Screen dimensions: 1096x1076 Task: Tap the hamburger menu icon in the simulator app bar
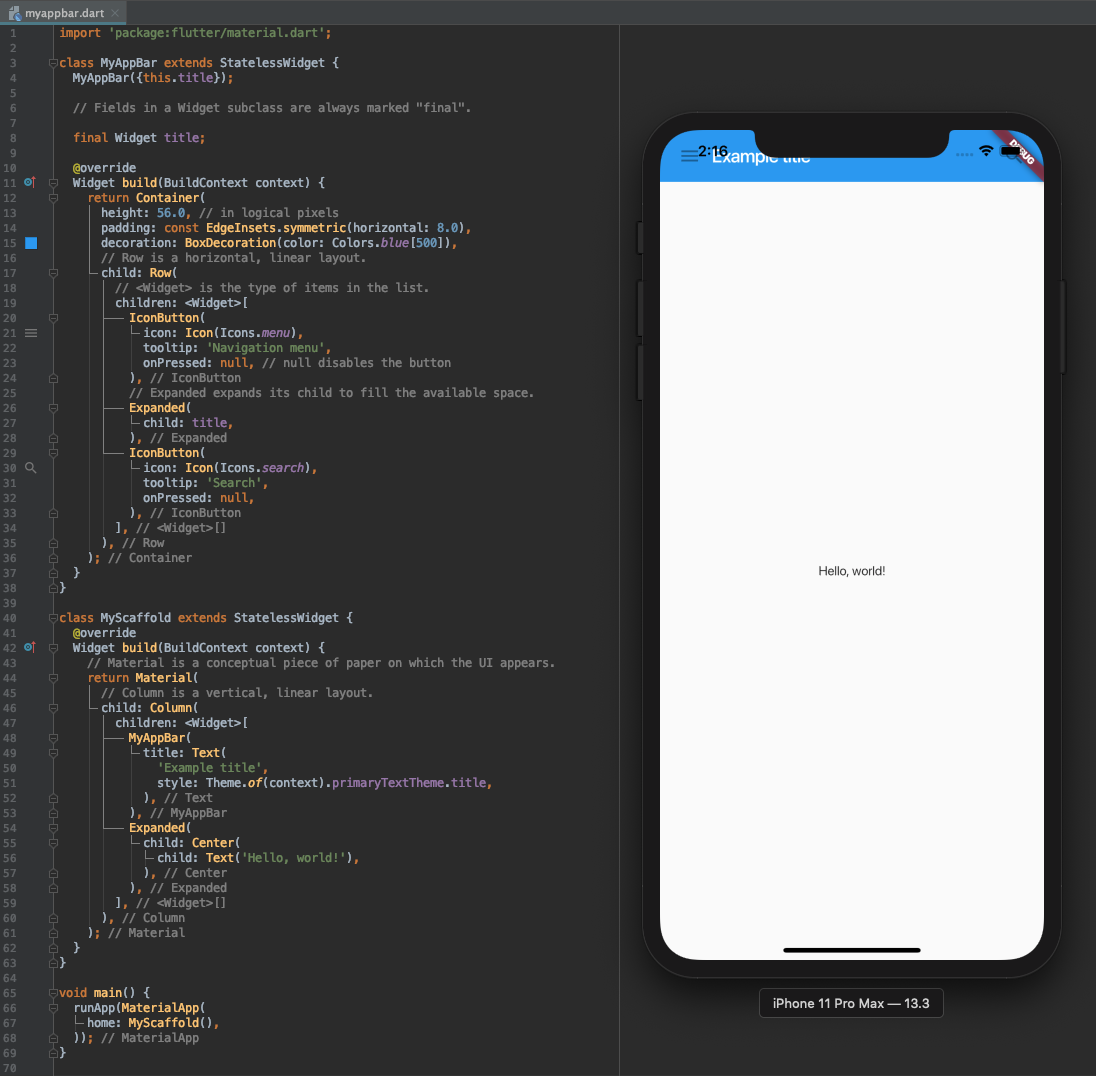[x=689, y=156]
